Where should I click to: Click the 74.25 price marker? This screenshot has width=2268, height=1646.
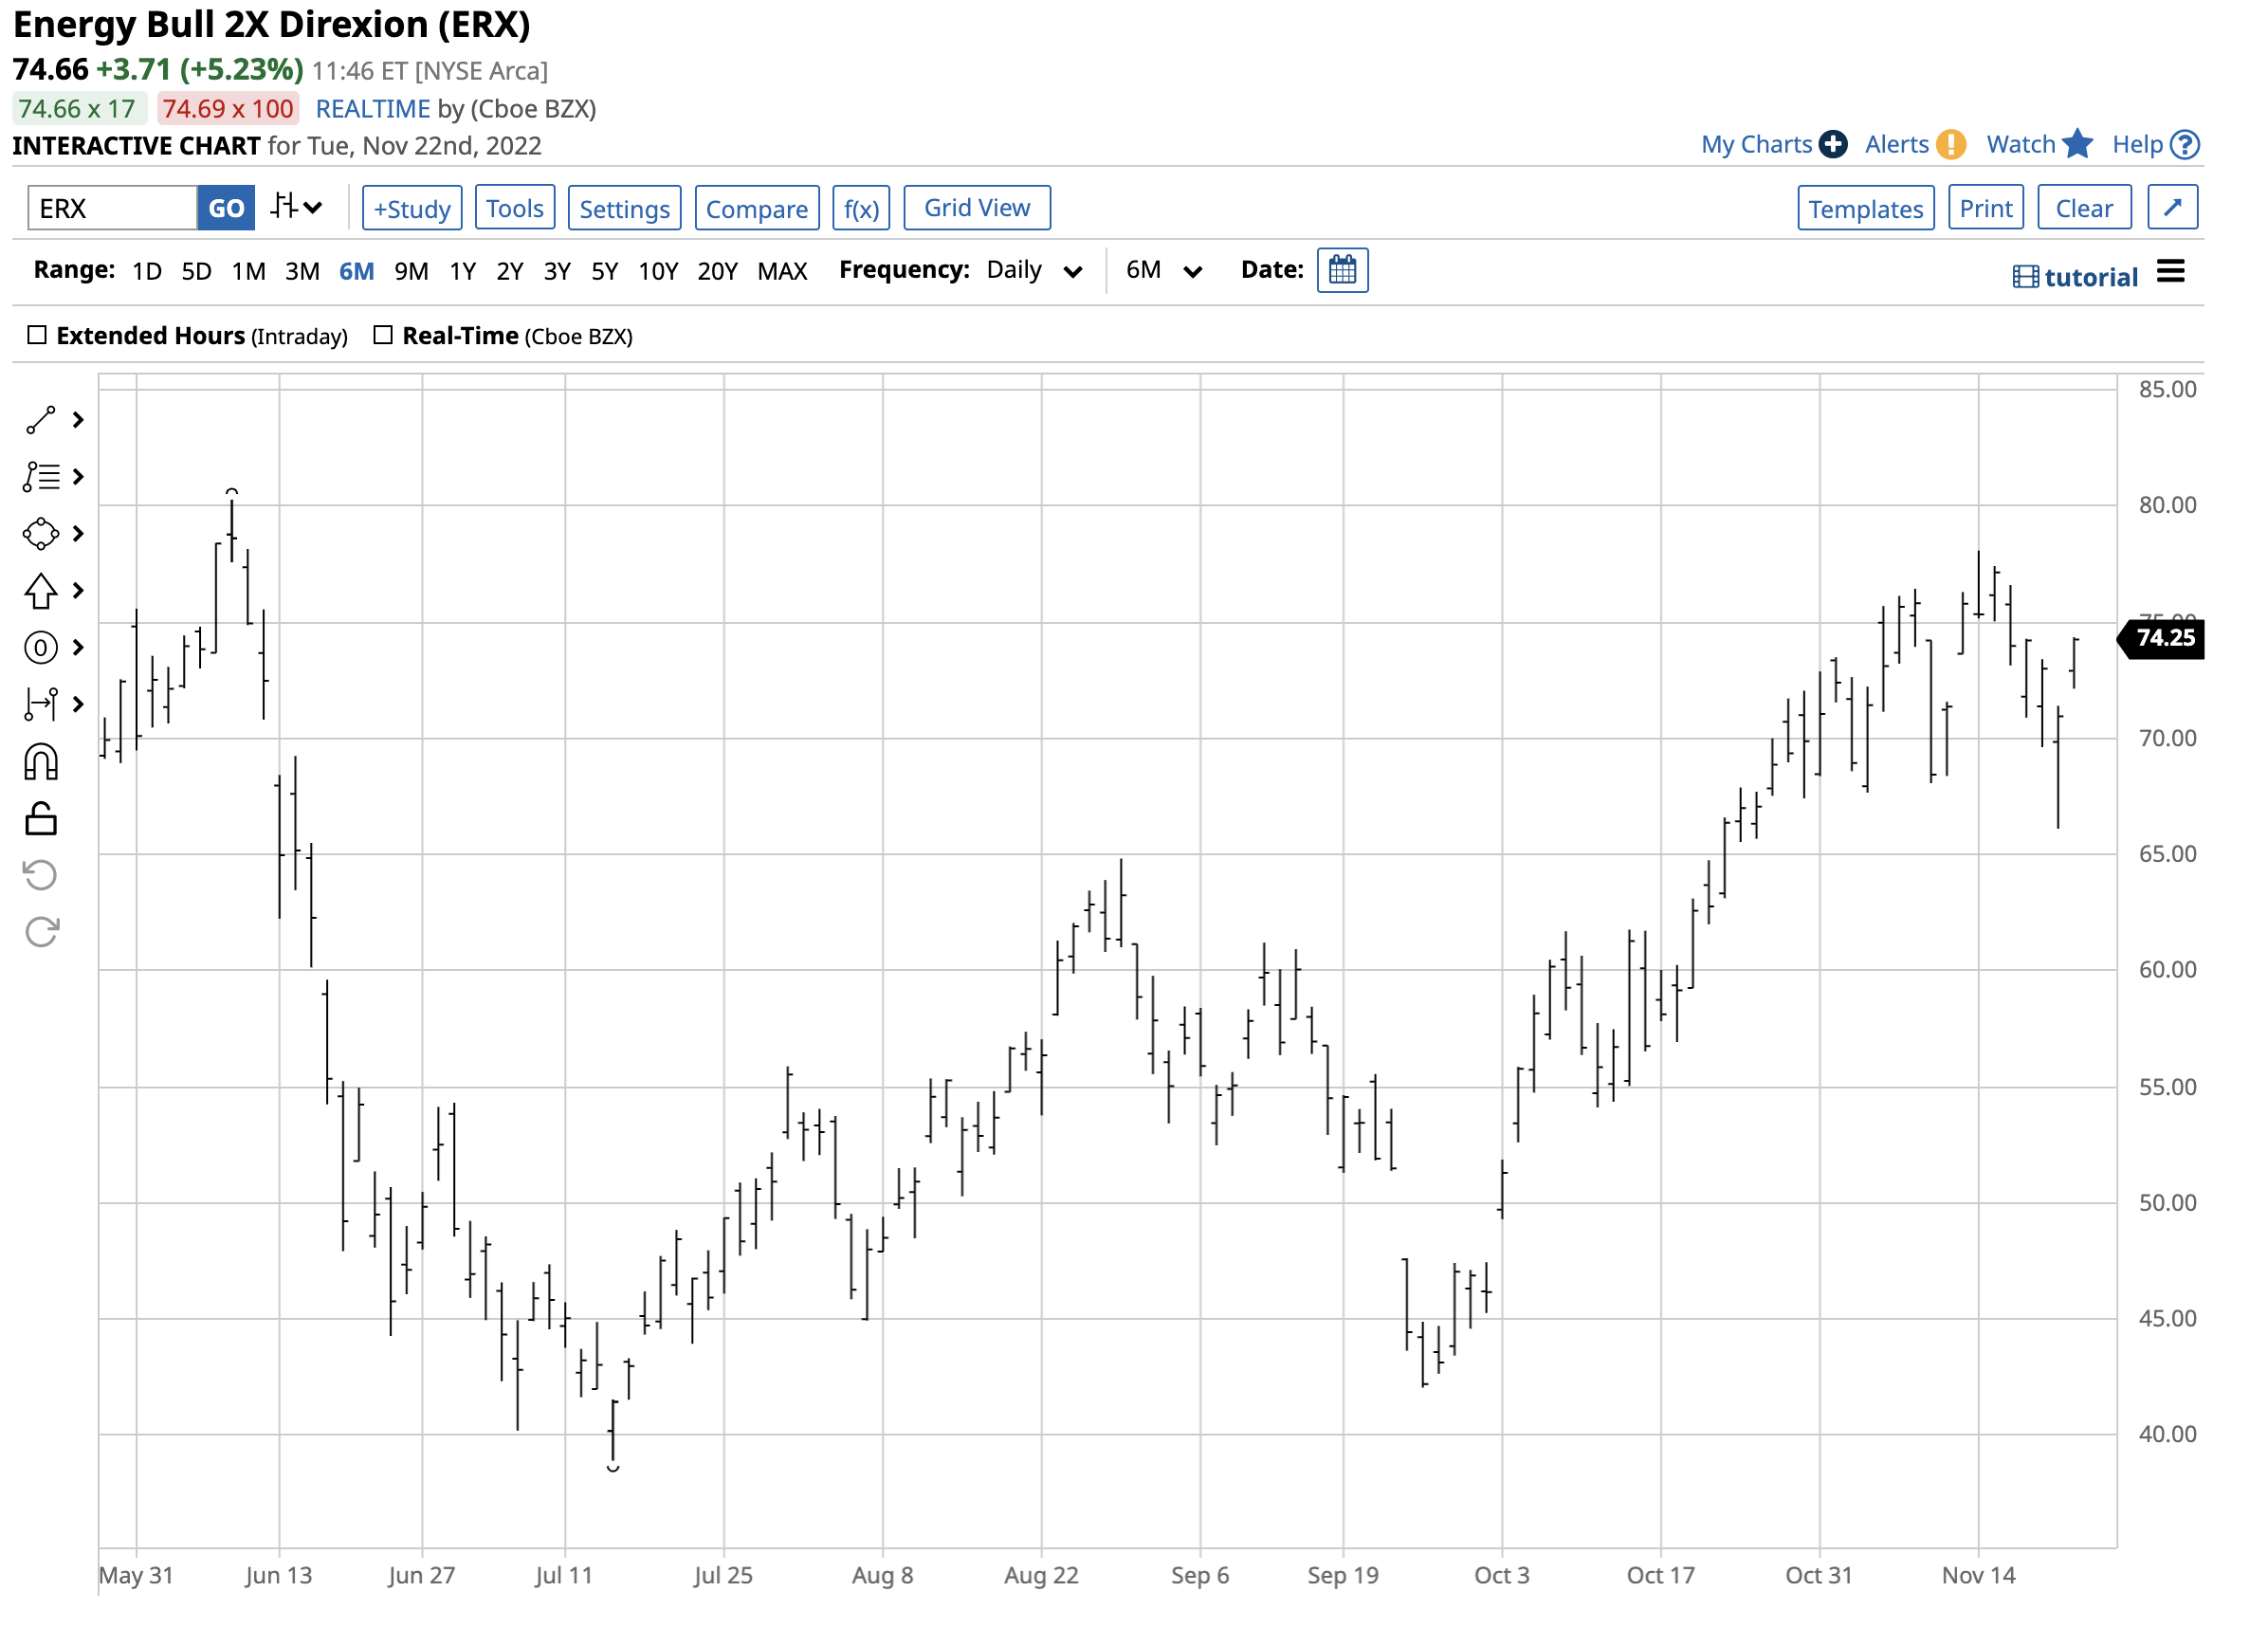[2162, 639]
